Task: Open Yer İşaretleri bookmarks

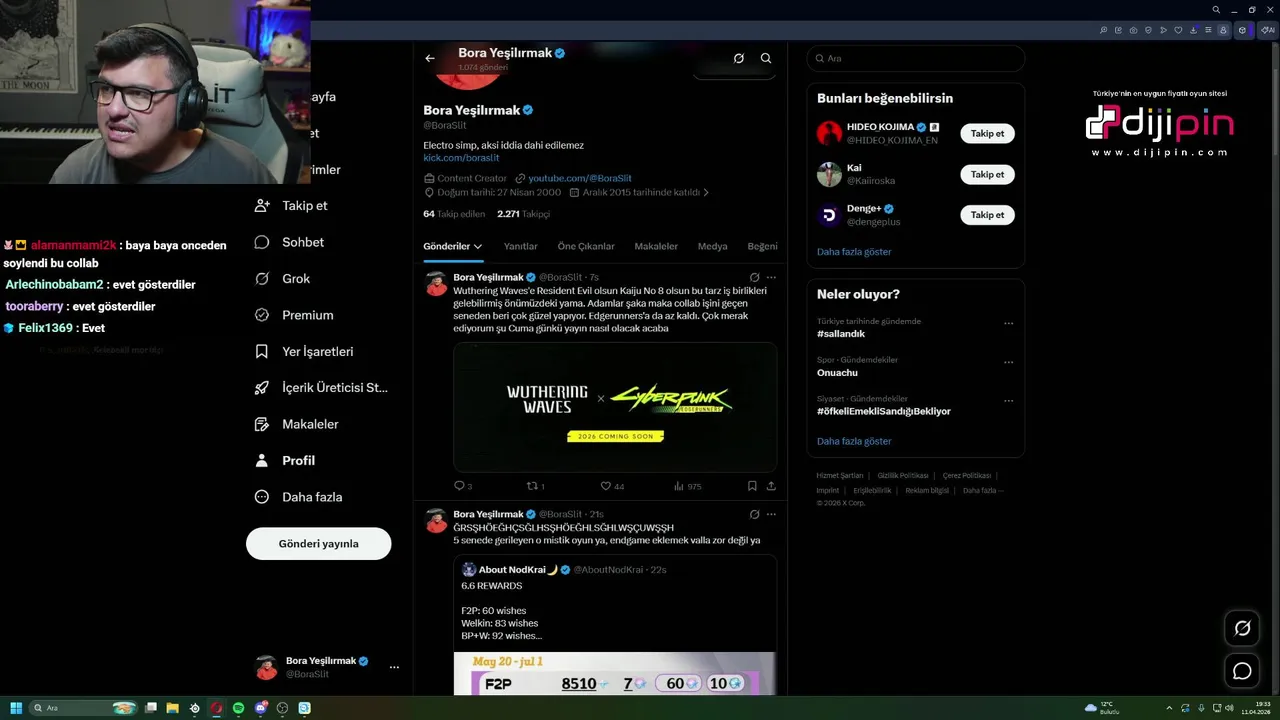Action: [x=304, y=352]
